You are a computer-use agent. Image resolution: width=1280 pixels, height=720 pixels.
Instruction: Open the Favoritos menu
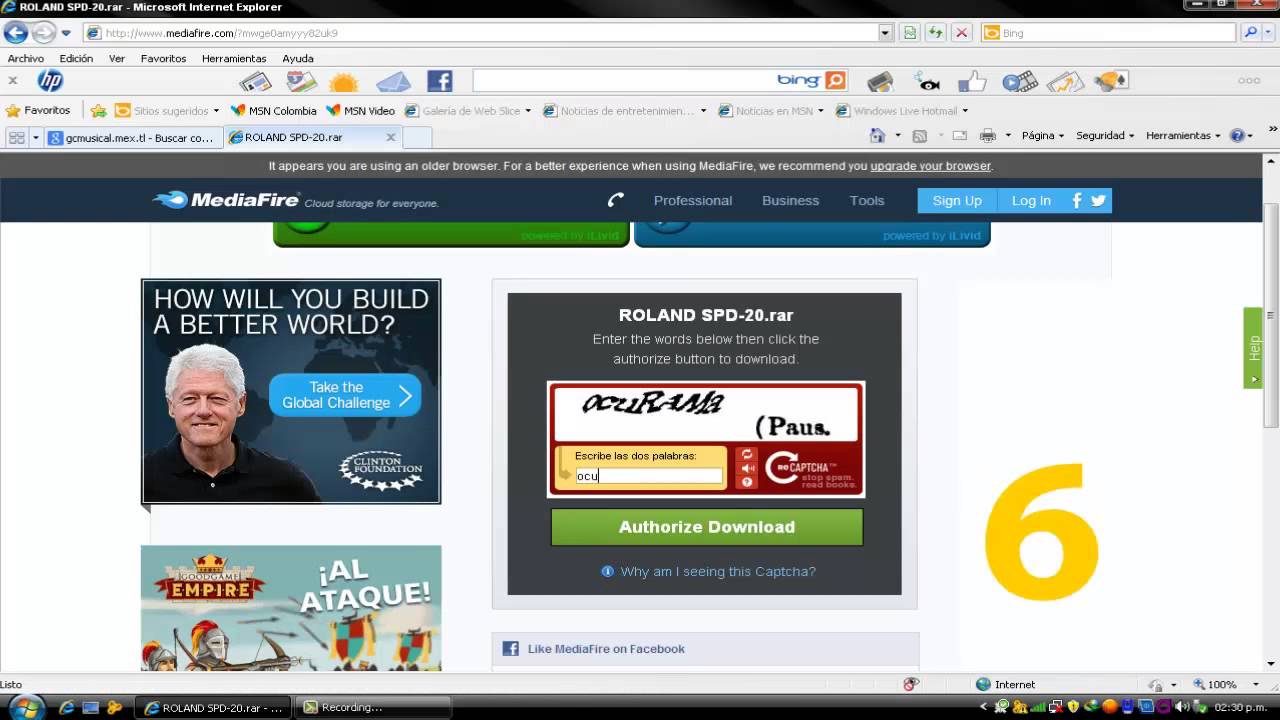[163, 59]
